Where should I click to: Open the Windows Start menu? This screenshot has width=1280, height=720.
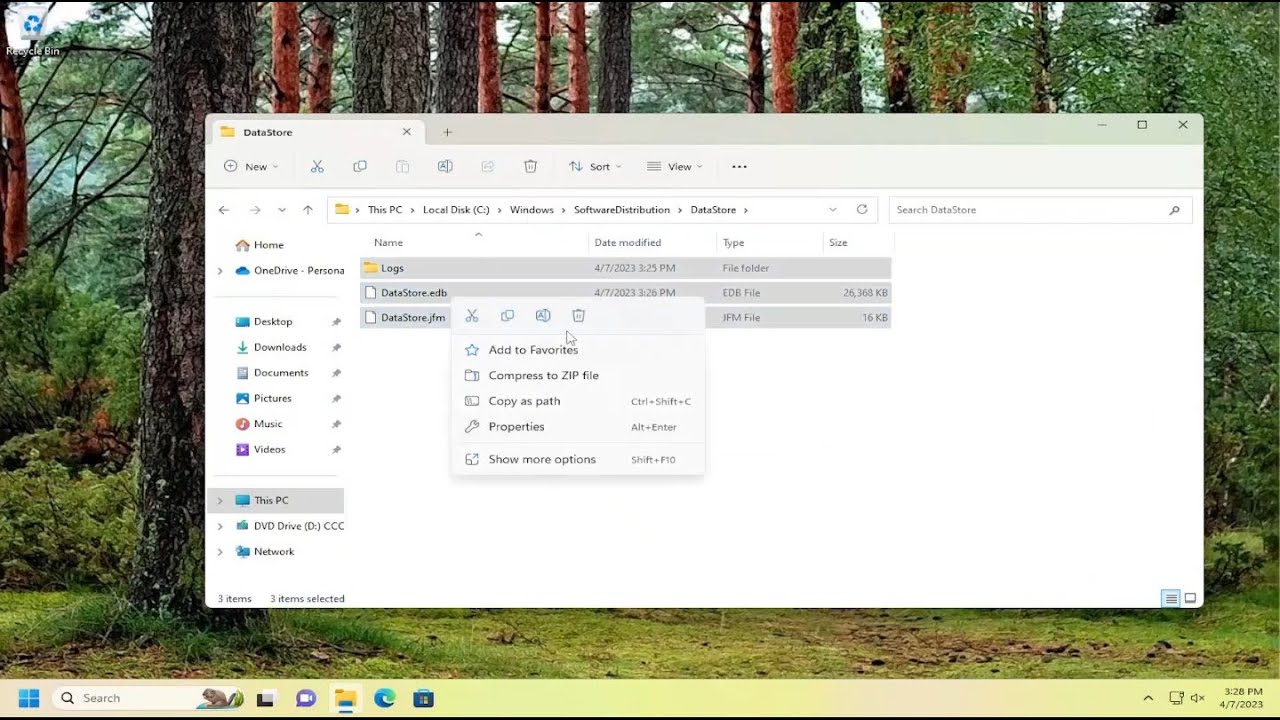(x=29, y=698)
